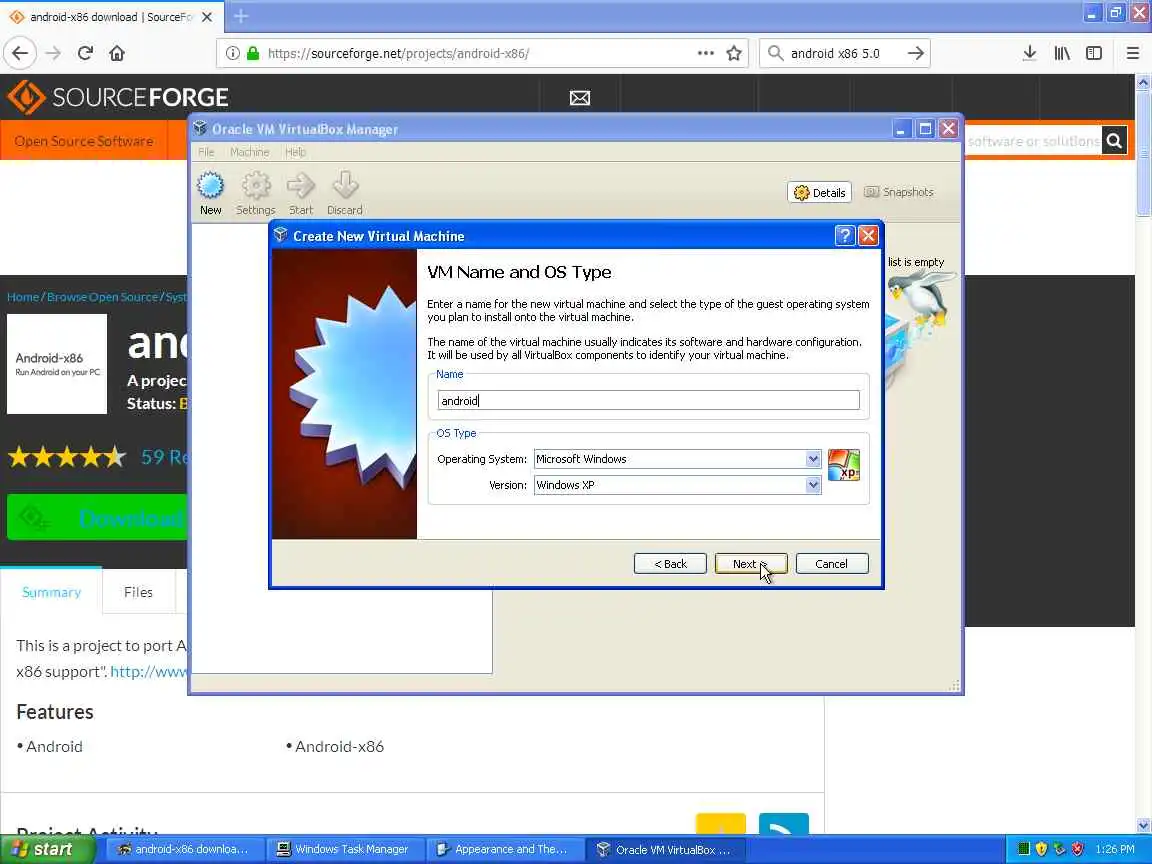The image size is (1152, 864).
Task: Click the Home breadcrumb link
Action: click(x=23, y=297)
